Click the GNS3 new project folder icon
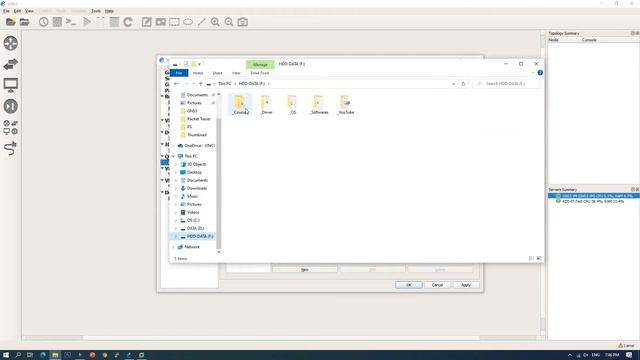Image resolution: width=640 pixels, height=360 pixels. coord(11,22)
